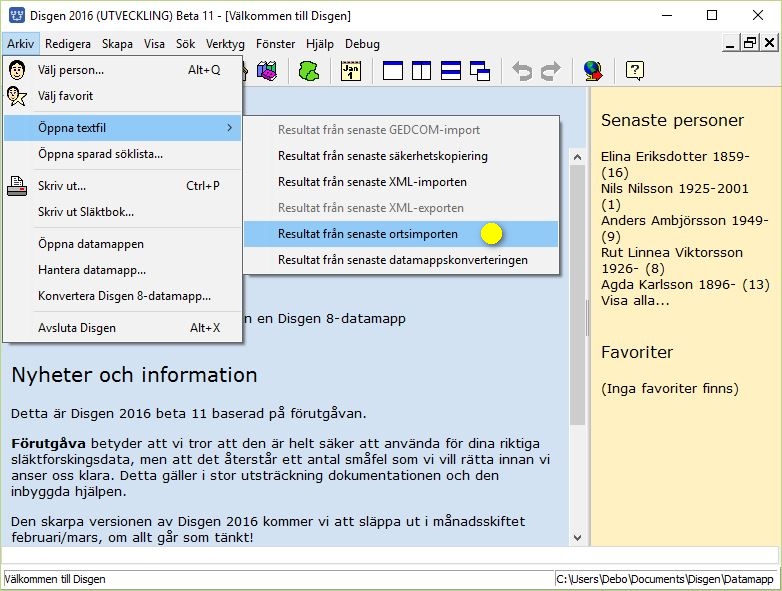782x591 pixels.
Task: Open the Redigera menu
Action: tap(68, 44)
